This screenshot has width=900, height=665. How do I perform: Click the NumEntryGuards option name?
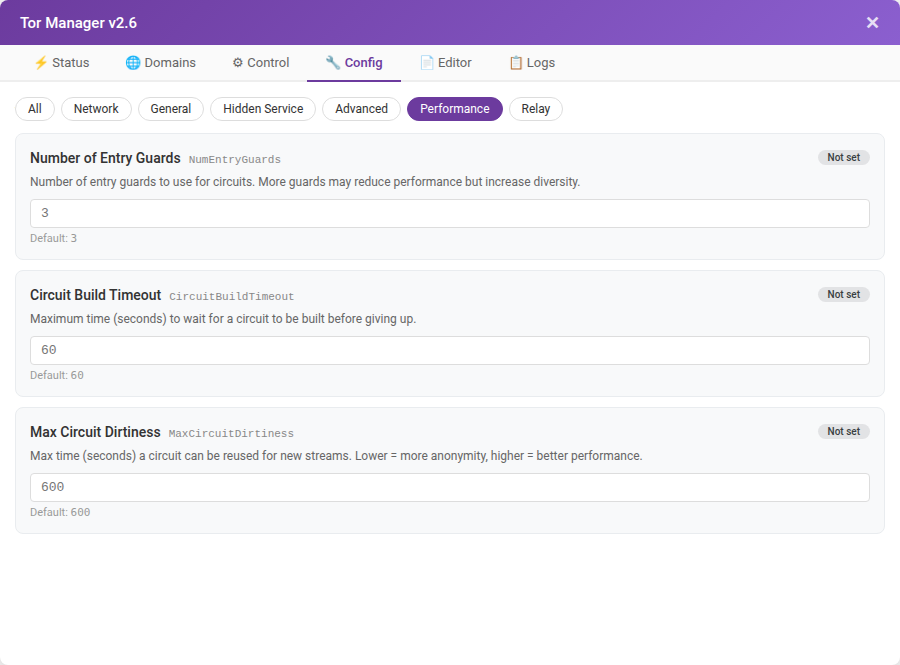pyautogui.click(x=235, y=160)
